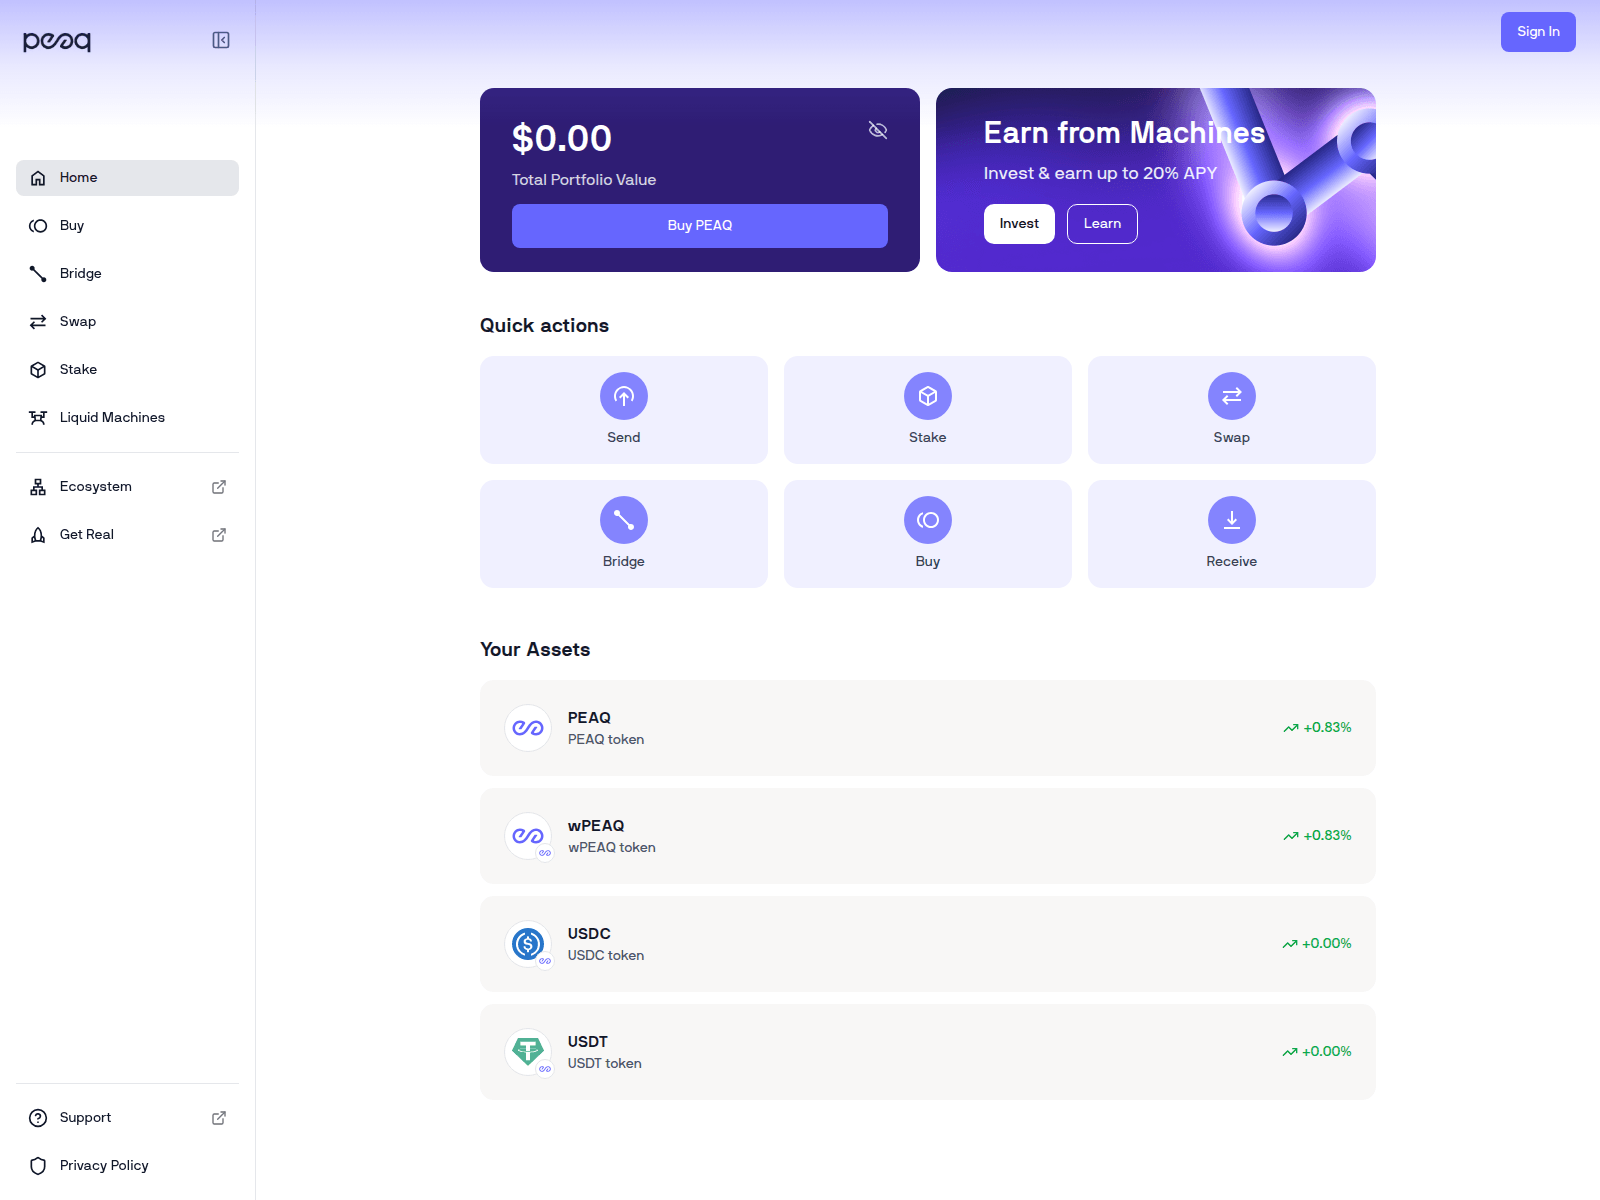Viewport: 1600px width, 1200px height.
Task: Click the Receive download icon
Action: [x=1232, y=520]
